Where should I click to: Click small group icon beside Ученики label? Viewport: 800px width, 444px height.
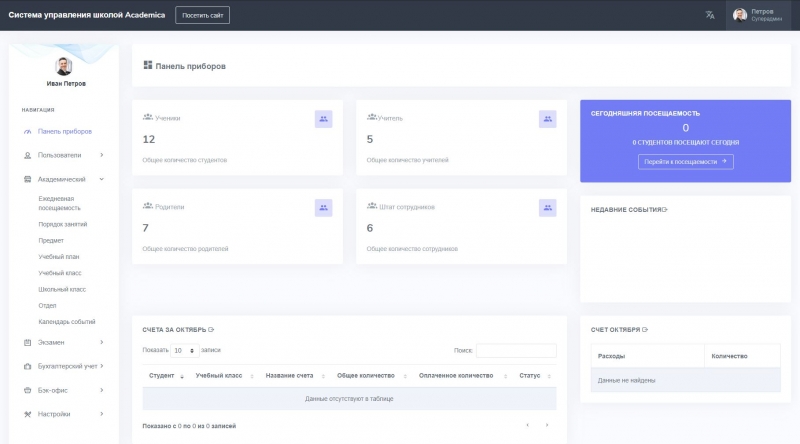click(147, 117)
